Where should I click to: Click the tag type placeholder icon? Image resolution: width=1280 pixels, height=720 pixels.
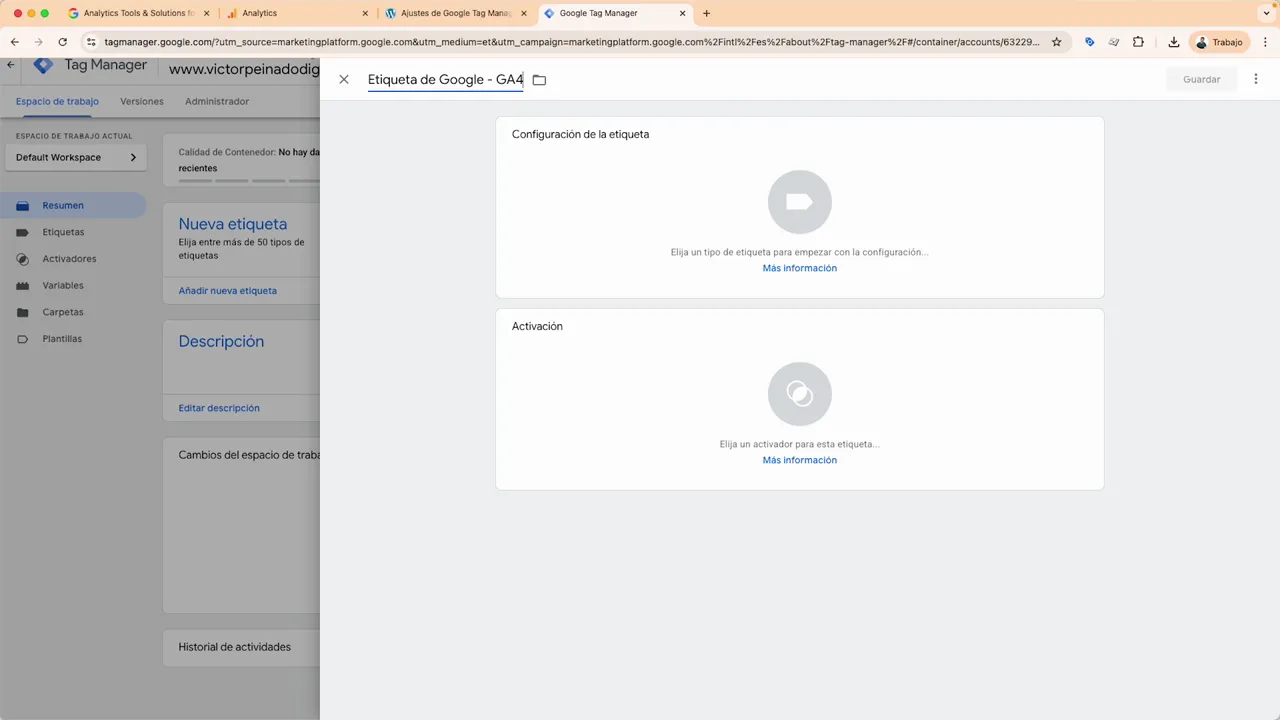(799, 201)
